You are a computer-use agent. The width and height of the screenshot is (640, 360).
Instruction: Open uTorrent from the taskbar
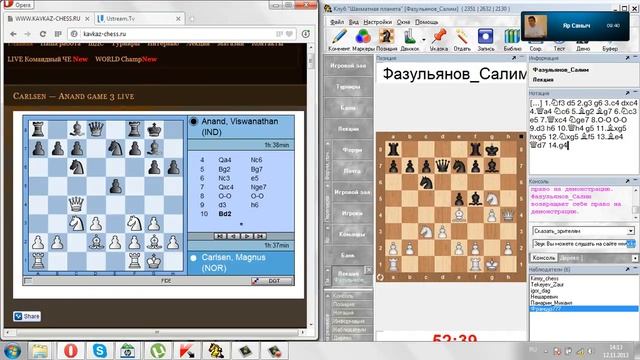158,351
